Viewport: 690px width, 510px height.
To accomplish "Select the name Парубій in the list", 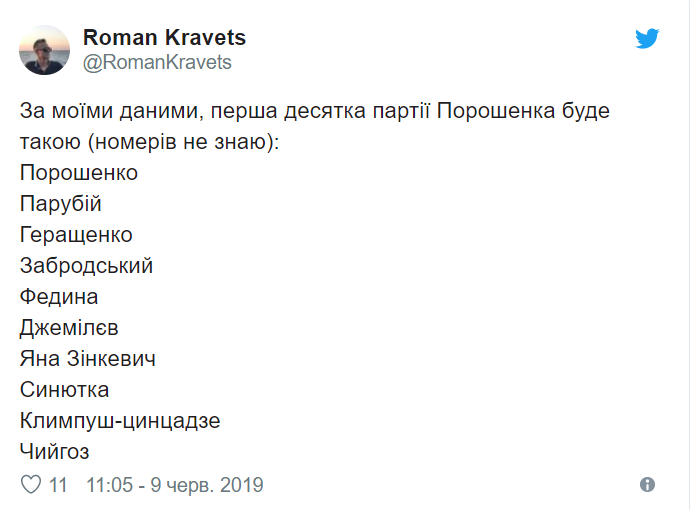I will [61, 204].
